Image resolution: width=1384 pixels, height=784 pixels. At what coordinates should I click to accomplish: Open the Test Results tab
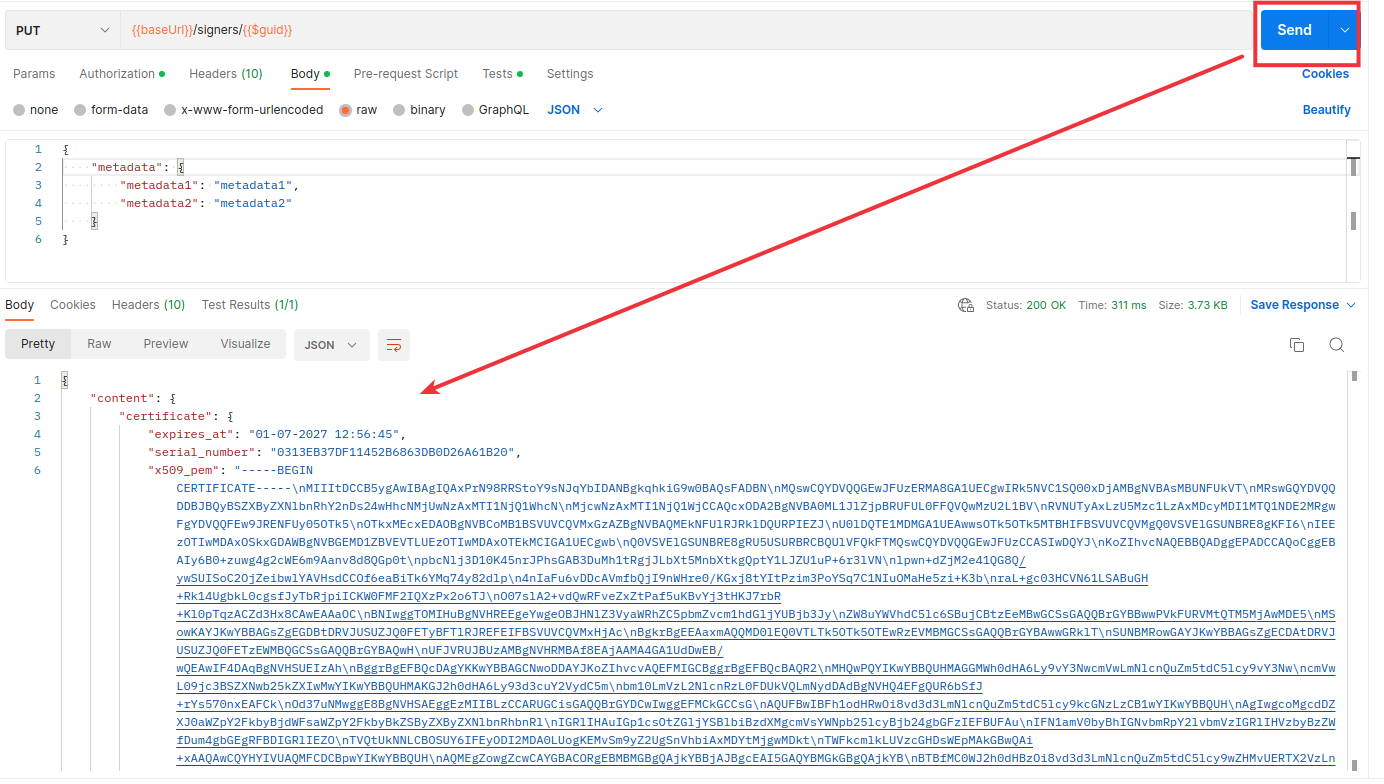tap(249, 305)
